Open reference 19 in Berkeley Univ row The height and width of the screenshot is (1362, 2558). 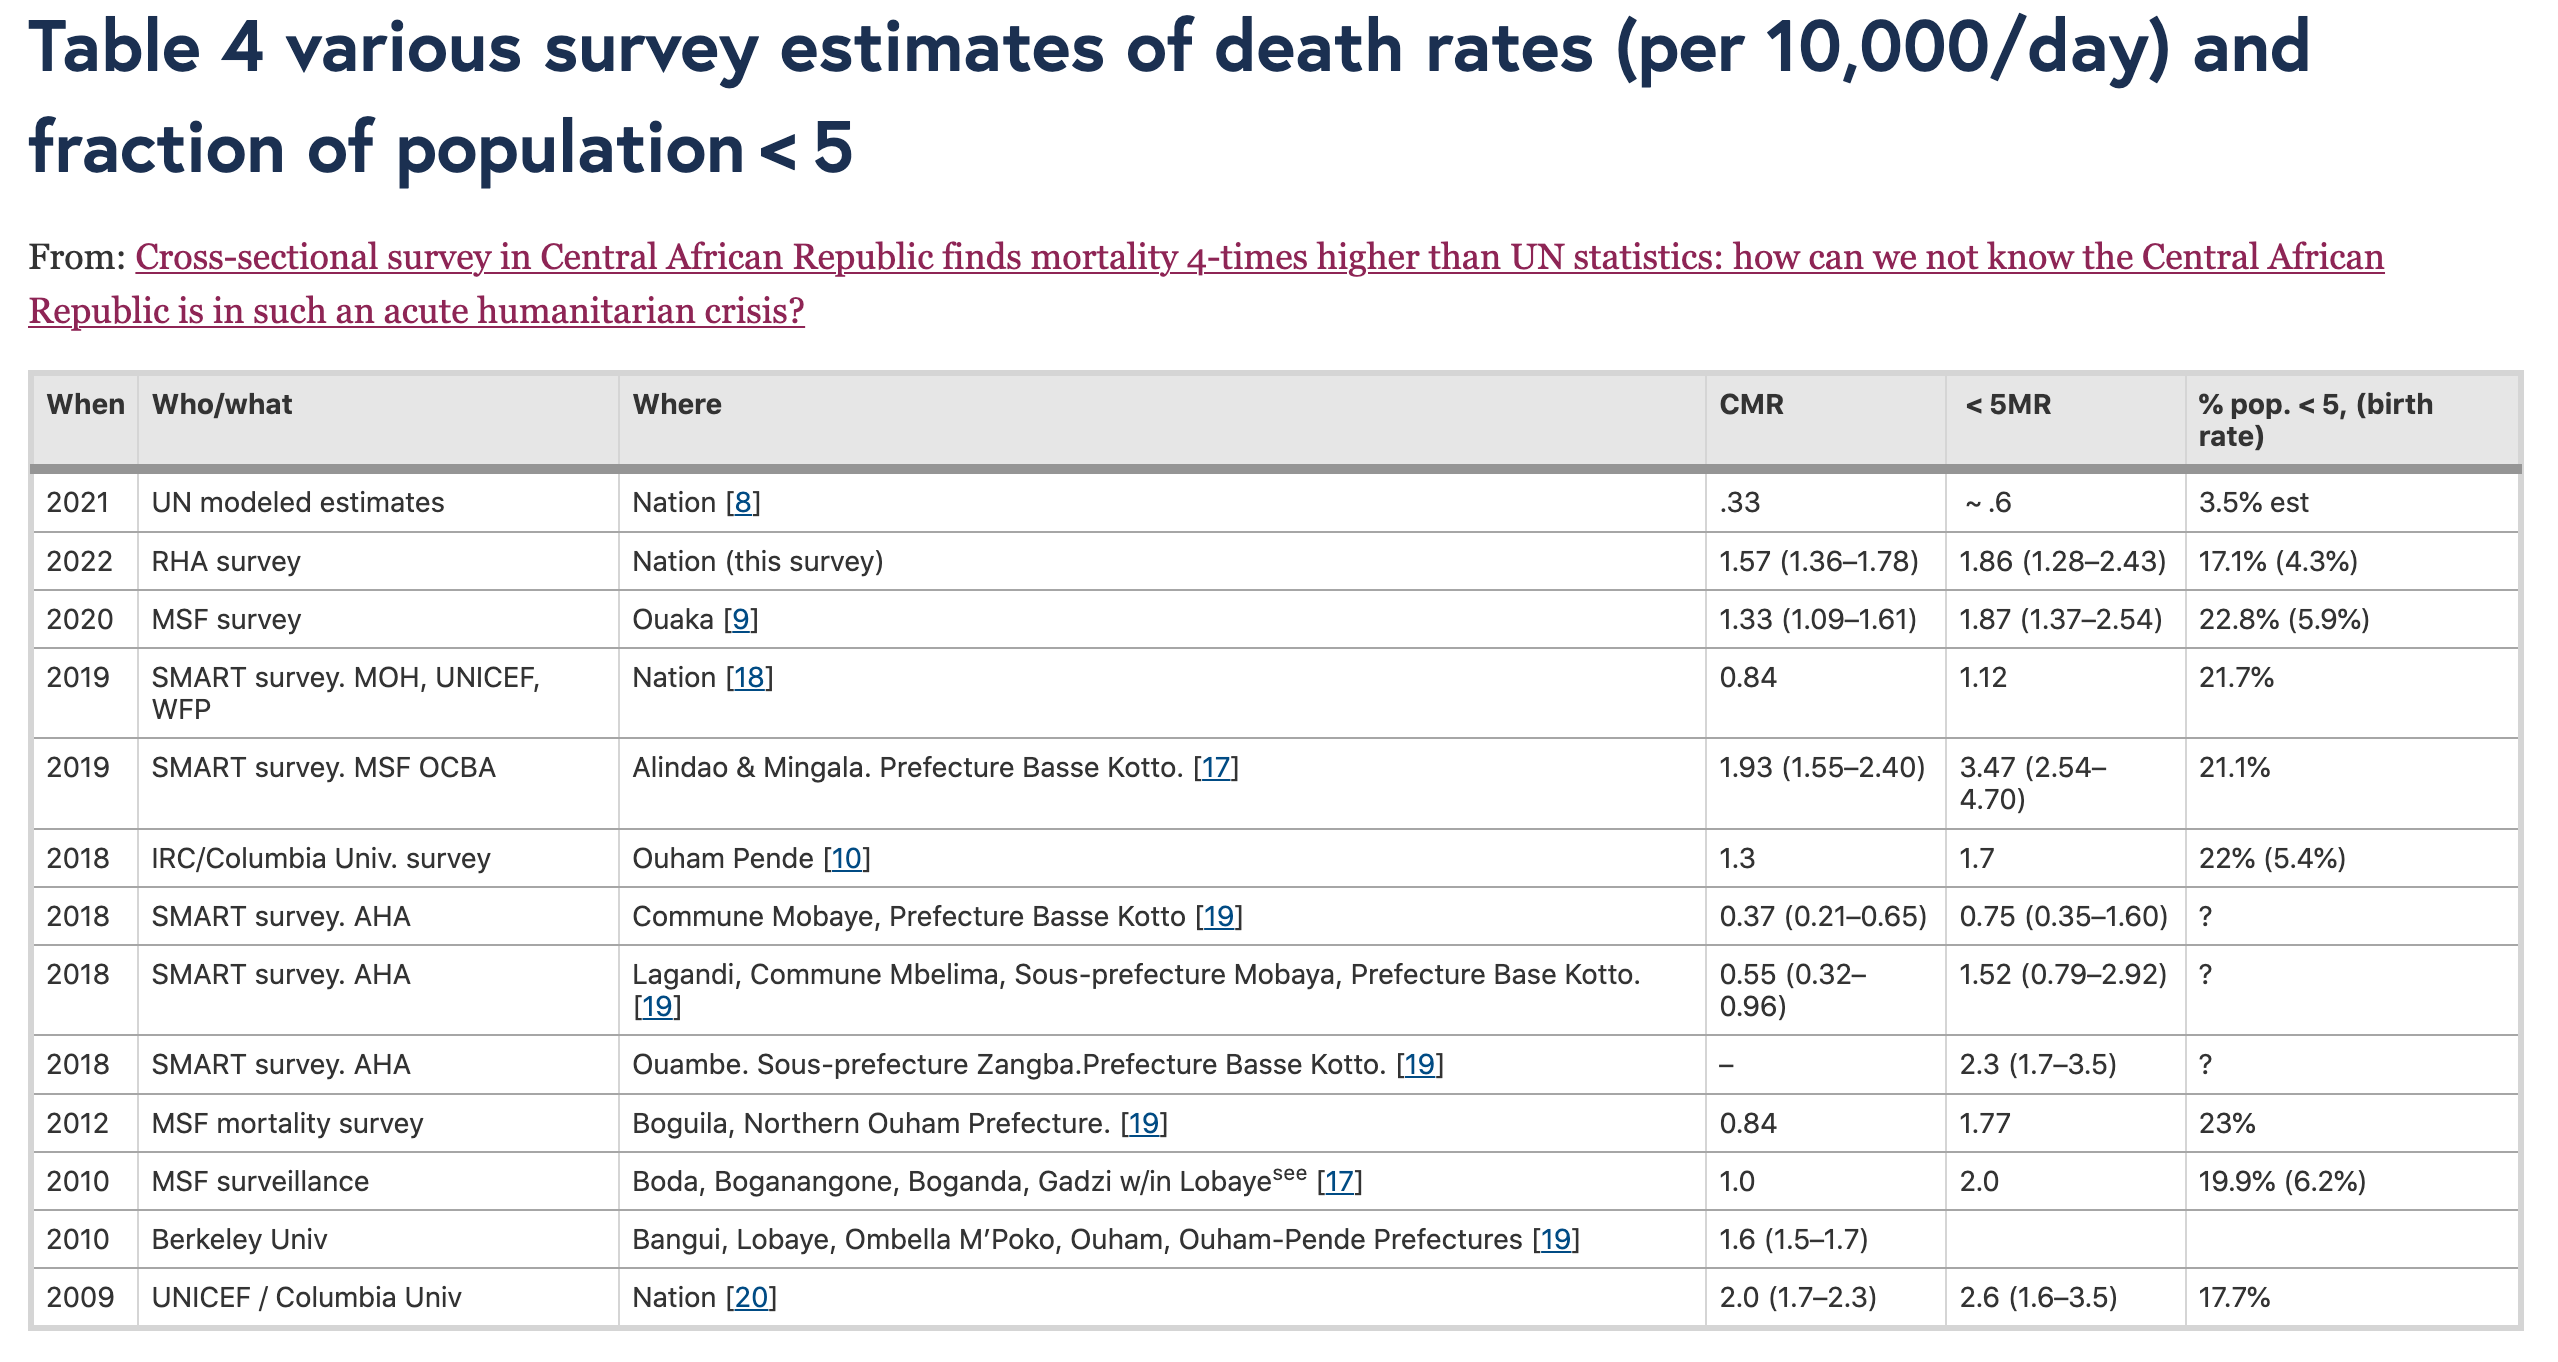point(1555,1240)
